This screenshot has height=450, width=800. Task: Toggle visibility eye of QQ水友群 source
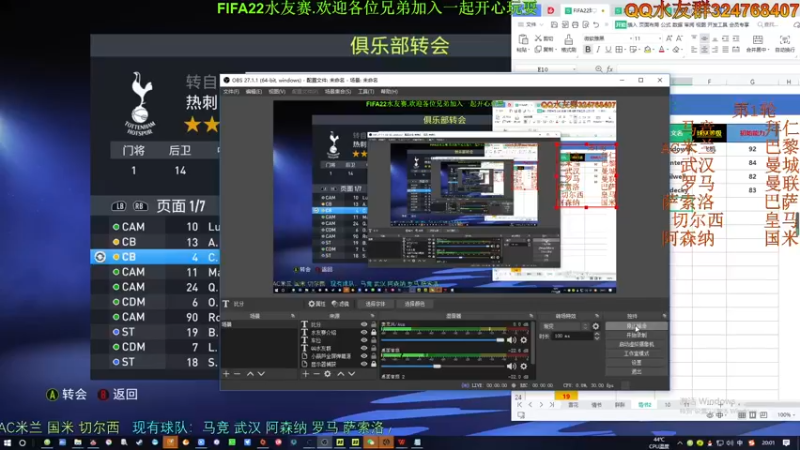[x=364, y=348]
